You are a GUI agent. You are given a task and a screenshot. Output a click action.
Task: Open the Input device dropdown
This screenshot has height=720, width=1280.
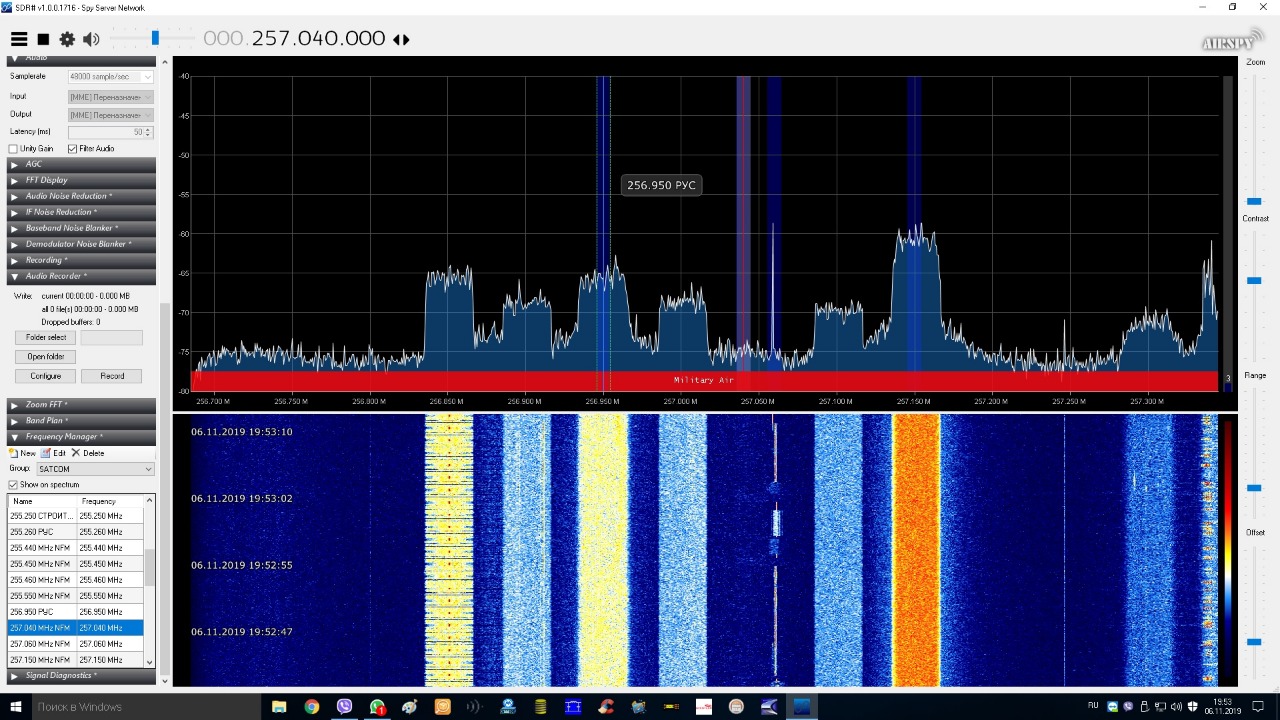click(x=111, y=97)
